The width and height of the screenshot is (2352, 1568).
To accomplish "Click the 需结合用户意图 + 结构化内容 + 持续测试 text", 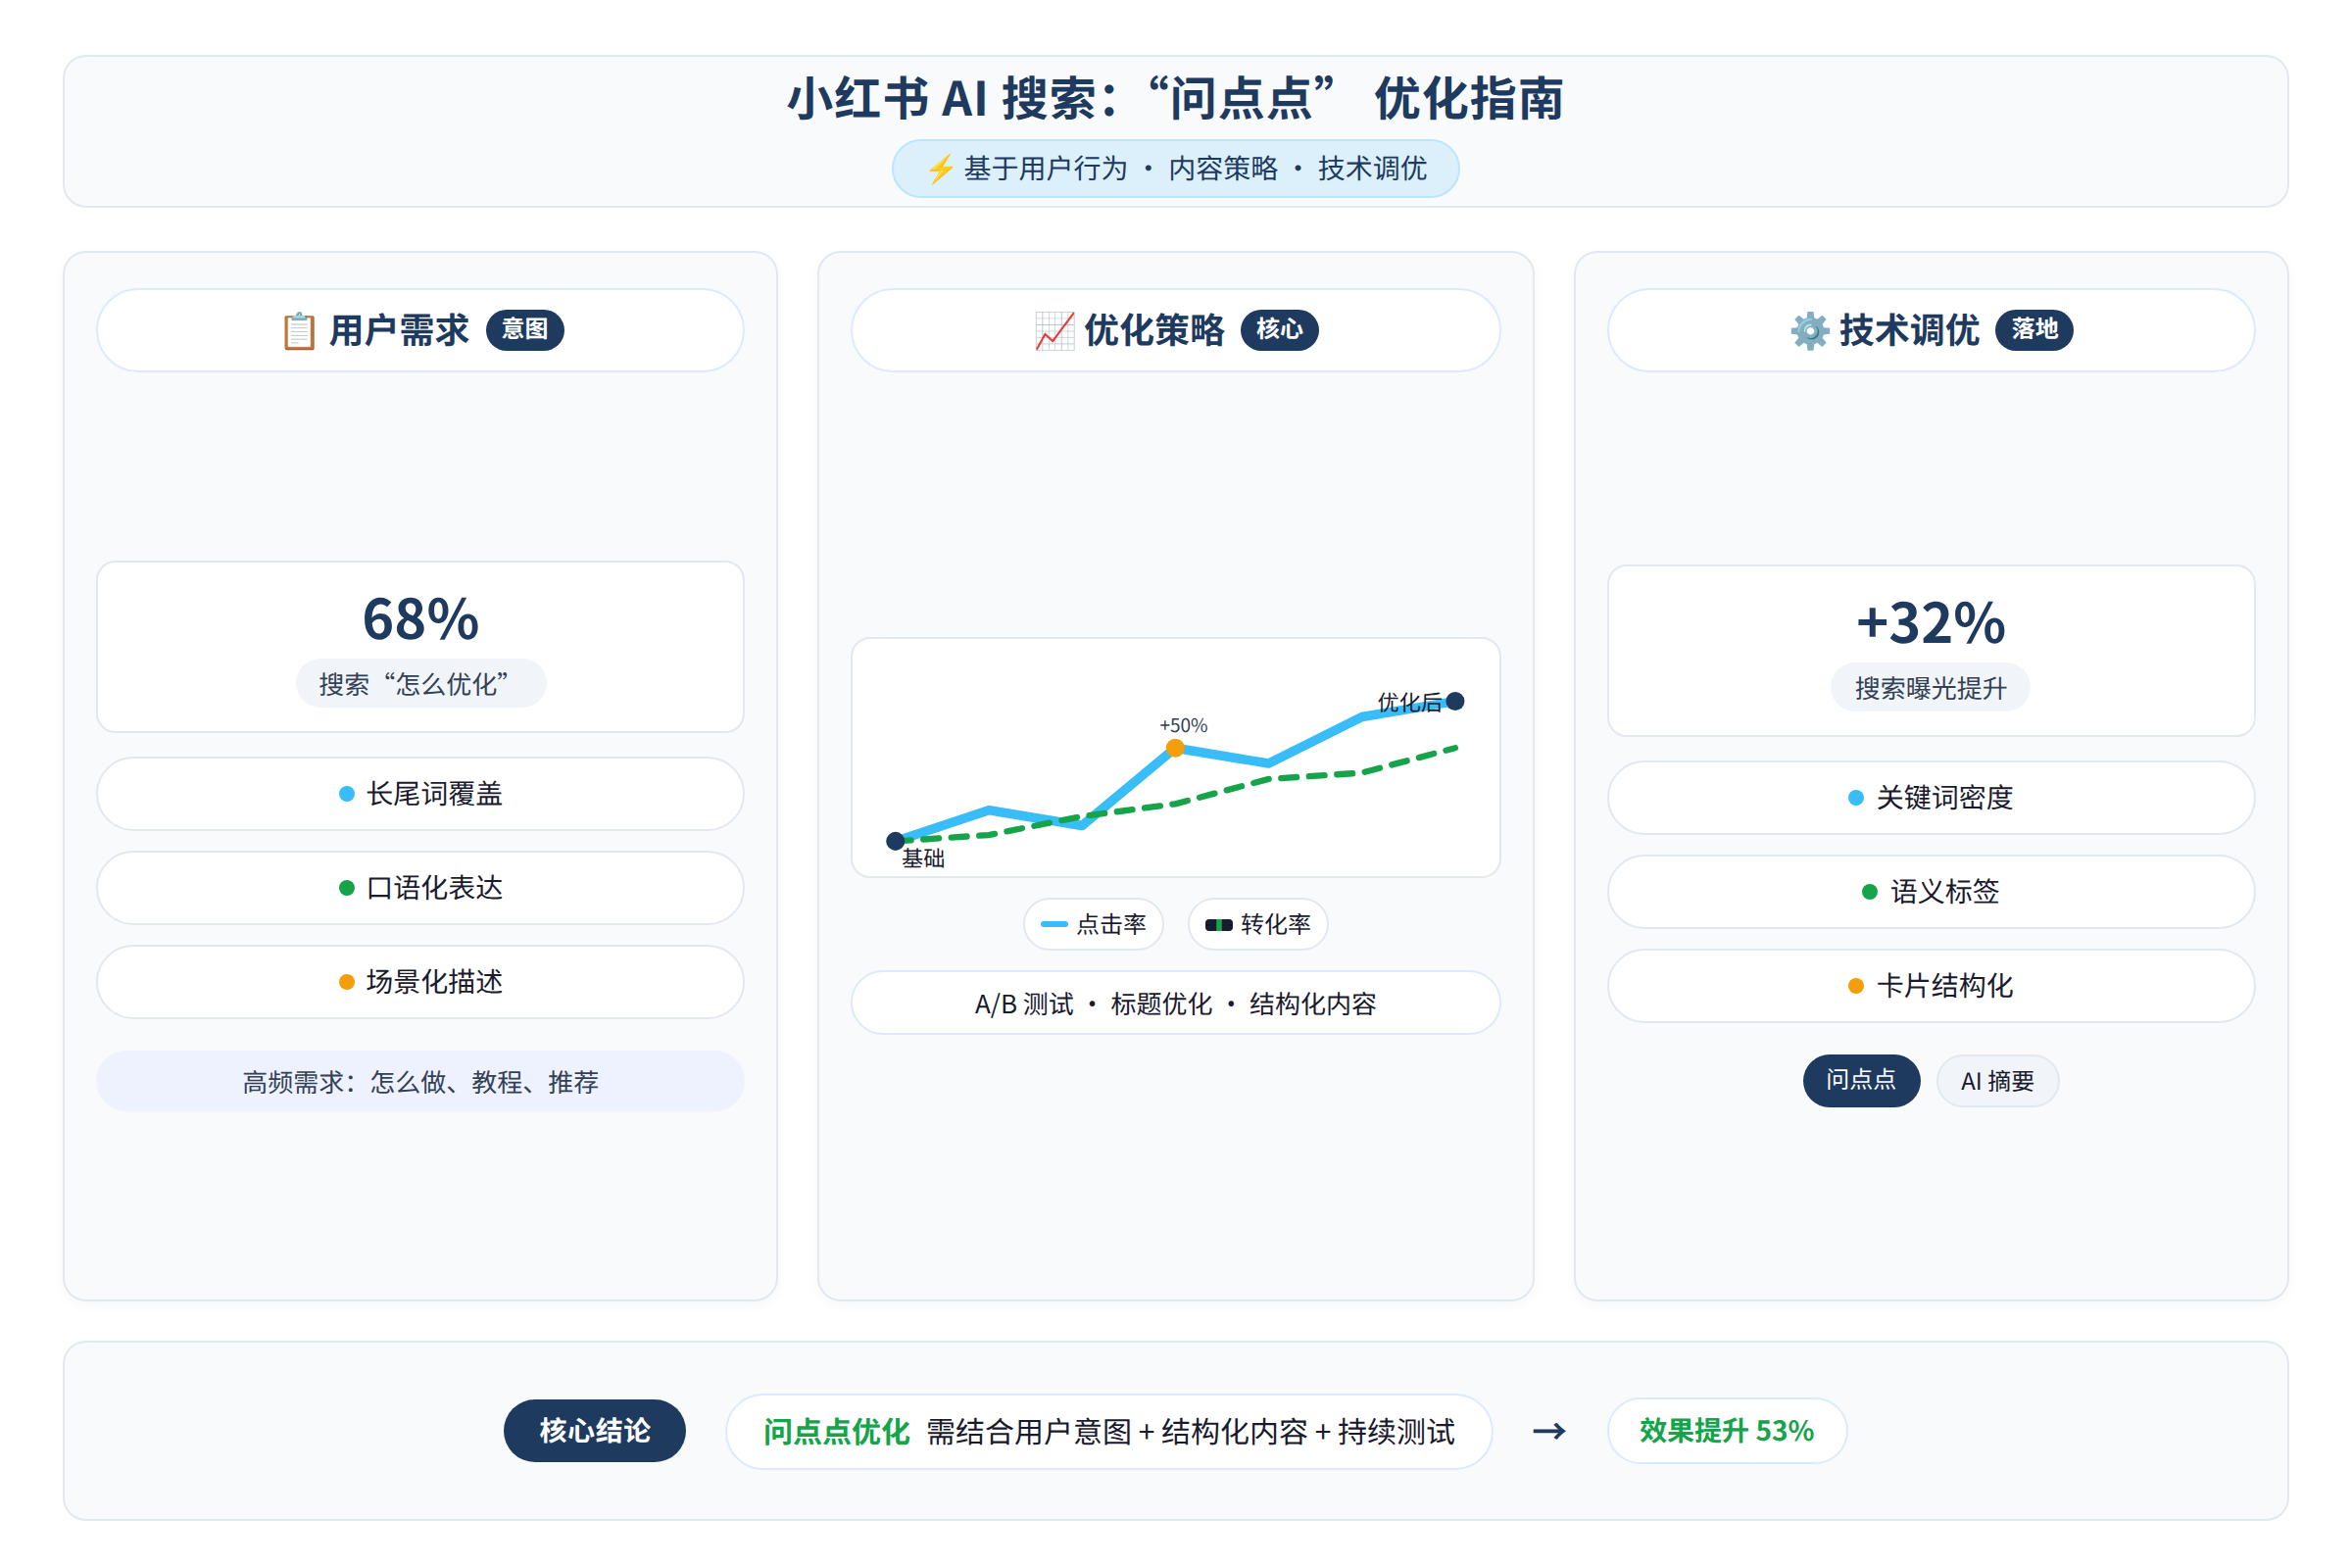I will click(1191, 1432).
